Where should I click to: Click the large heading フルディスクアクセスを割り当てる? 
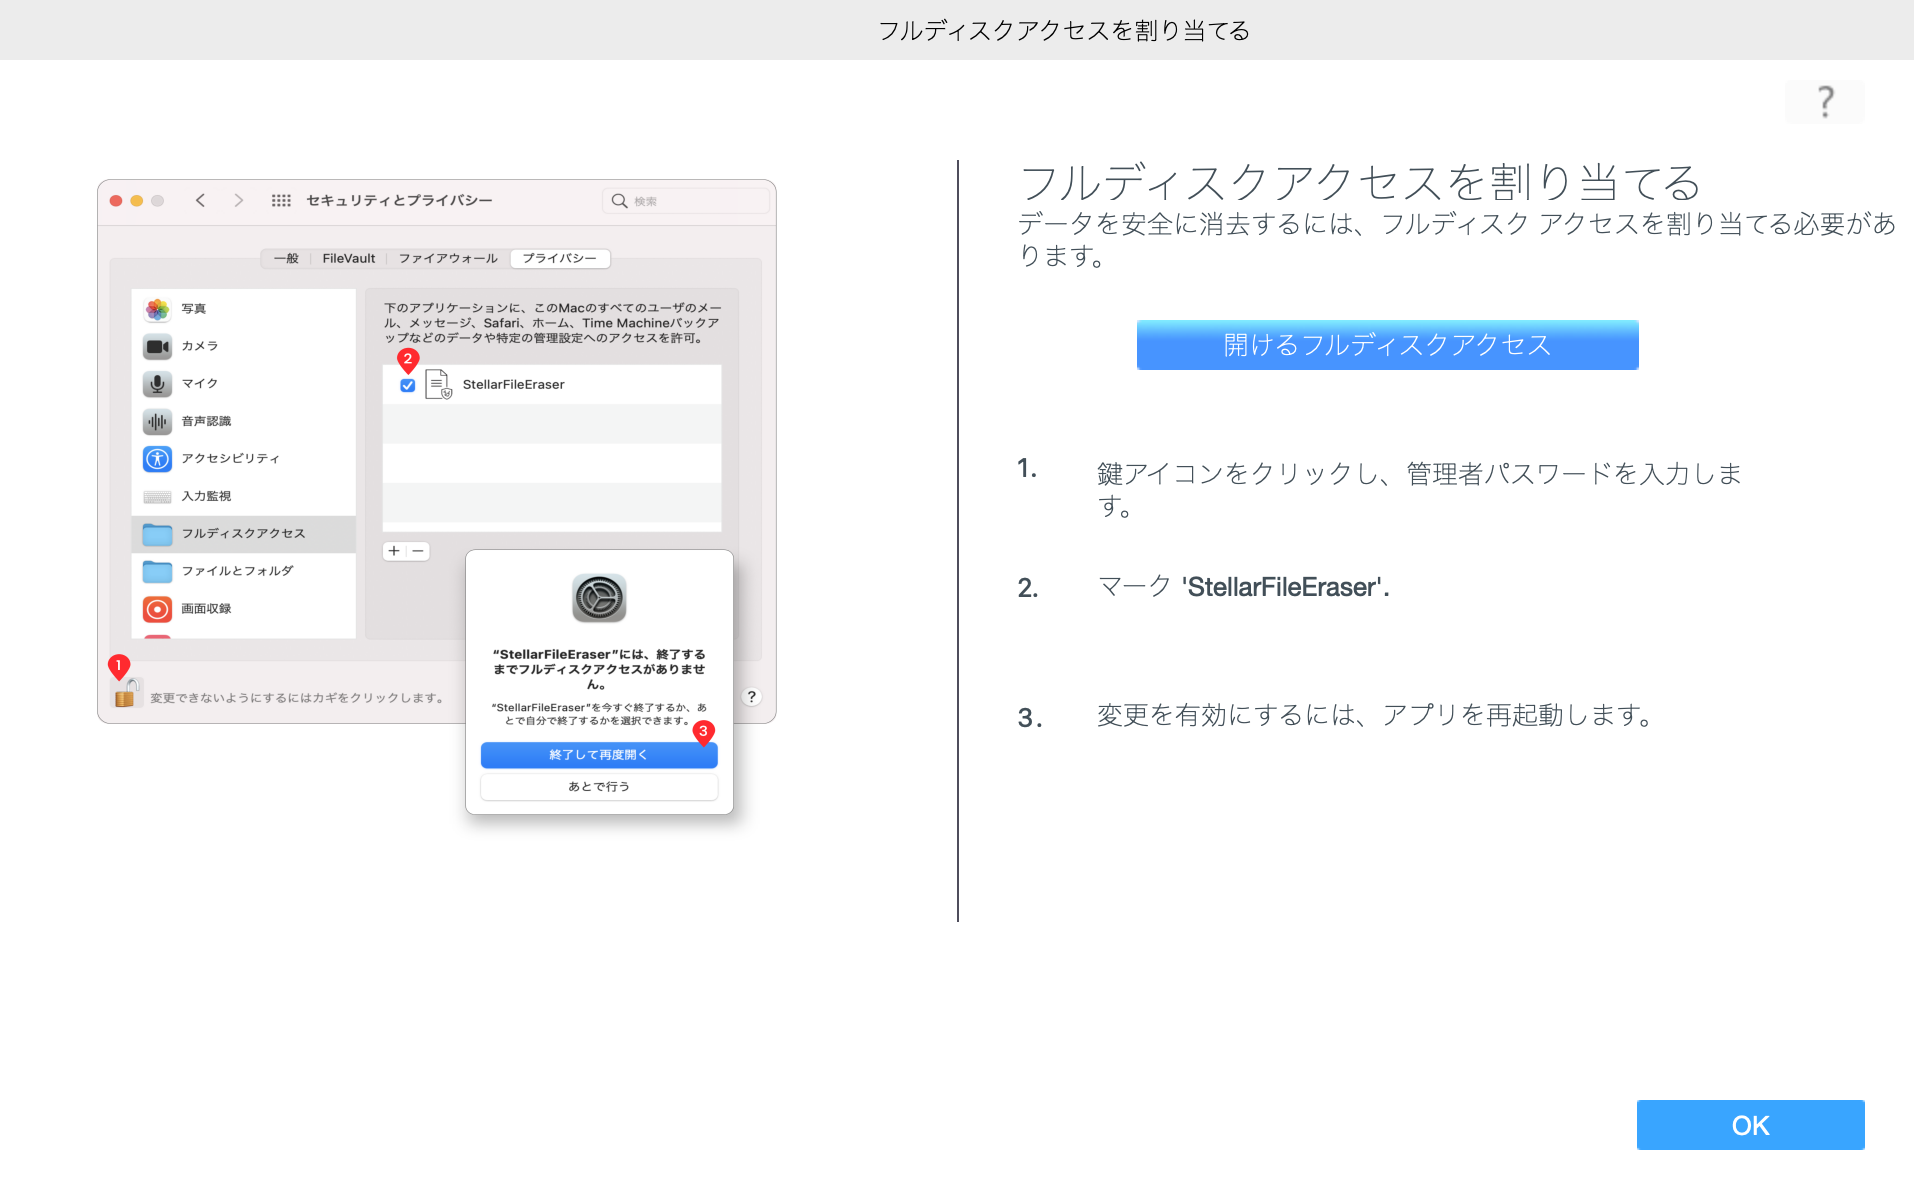(1360, 183)
